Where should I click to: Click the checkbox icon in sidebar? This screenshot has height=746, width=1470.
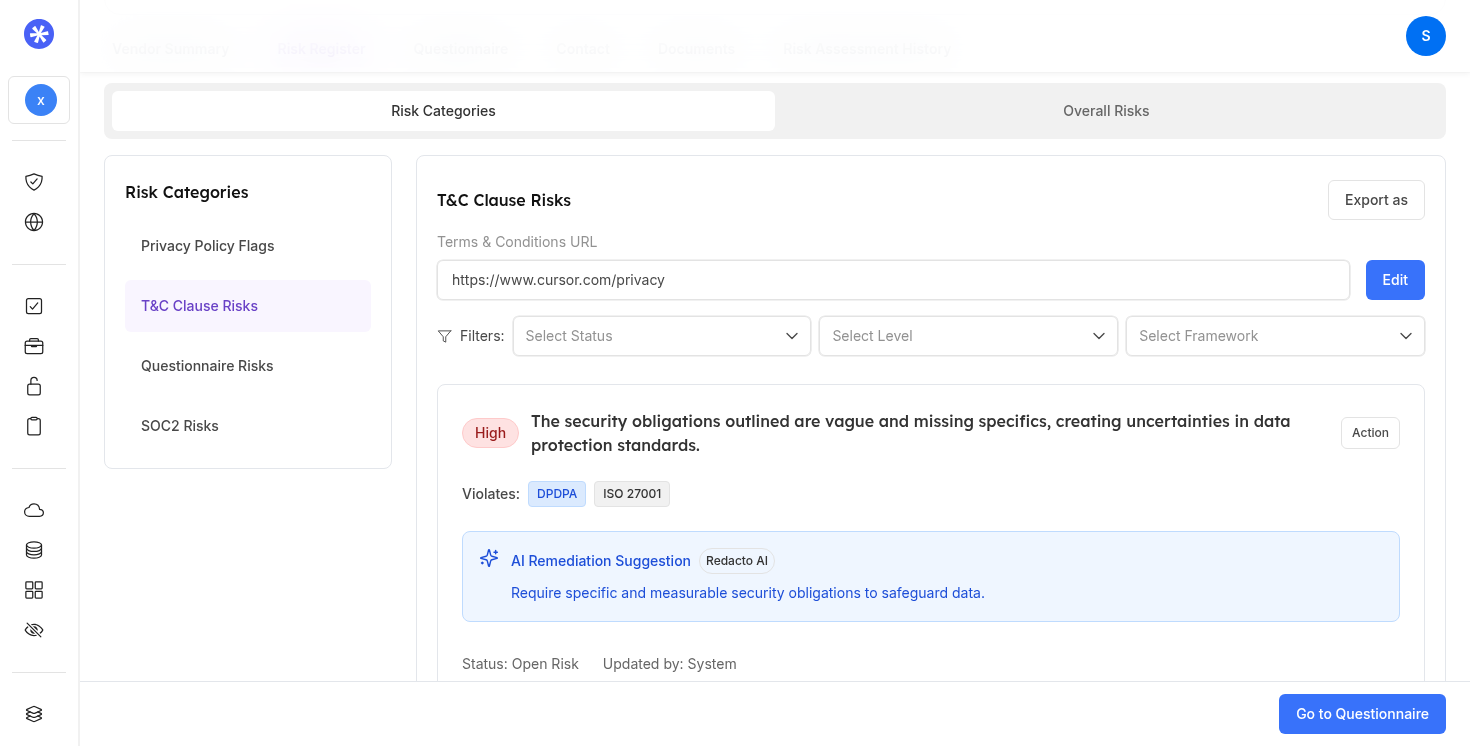click(x=34, y=307)
